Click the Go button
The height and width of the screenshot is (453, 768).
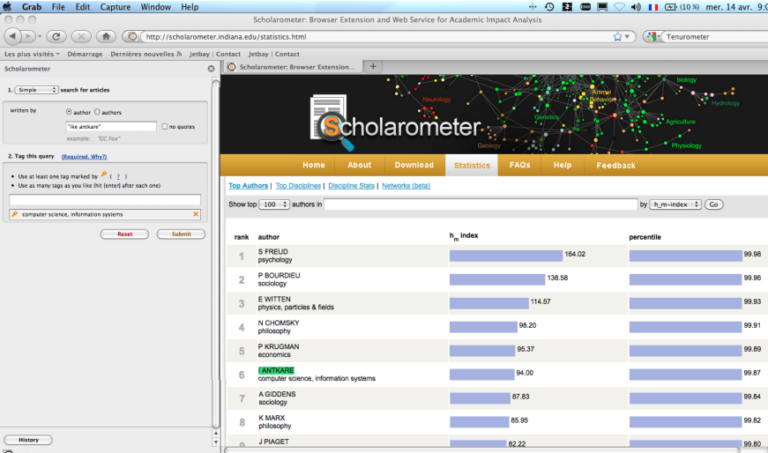tap(714, 205)
